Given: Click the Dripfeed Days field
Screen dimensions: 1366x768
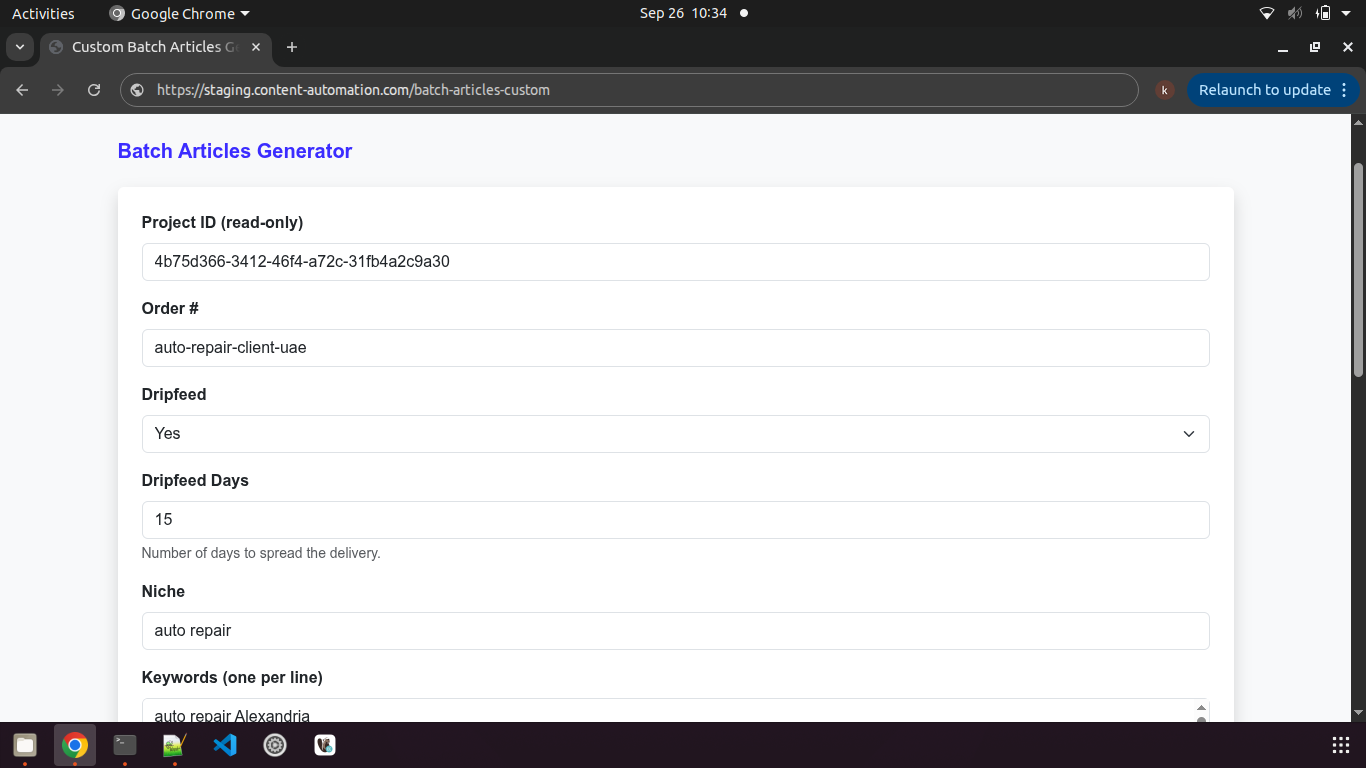Looking at the screenshot, I should [675, 520].
